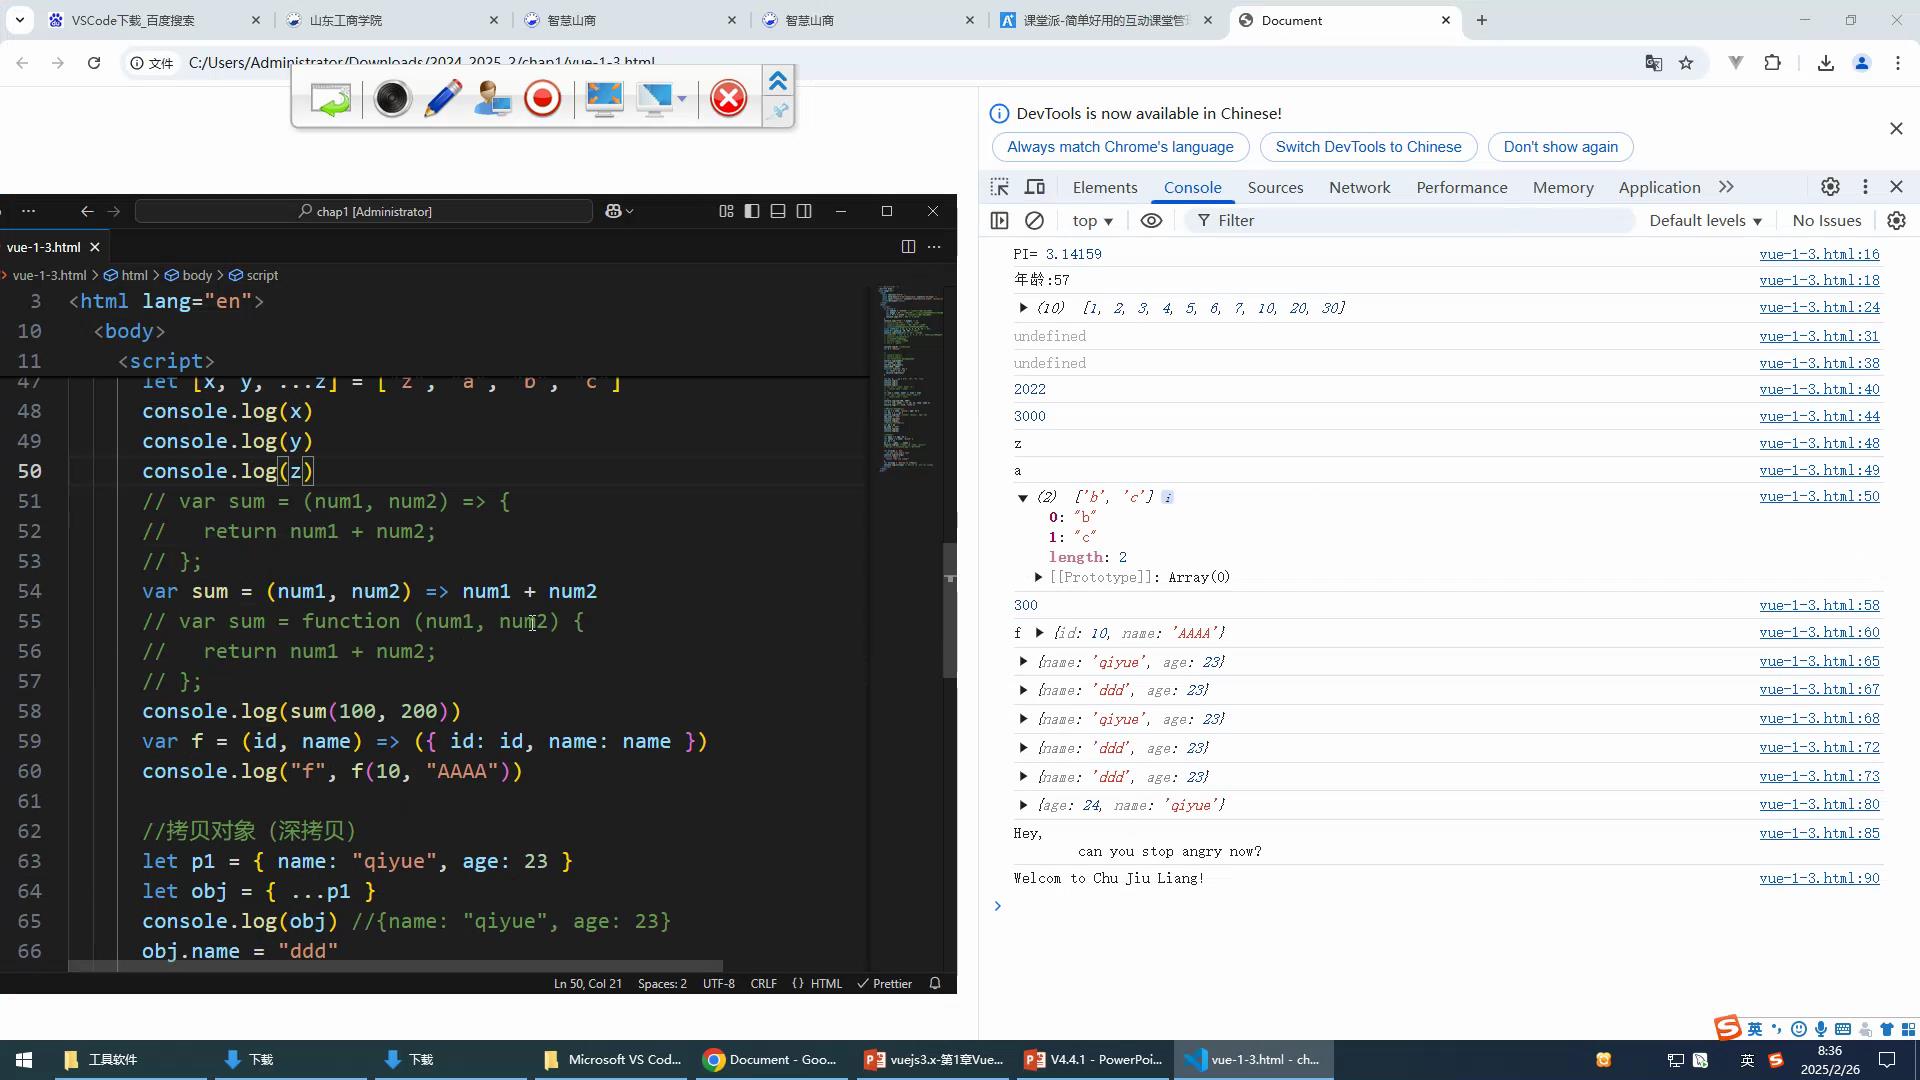Open the top context dropdown

1092,221
